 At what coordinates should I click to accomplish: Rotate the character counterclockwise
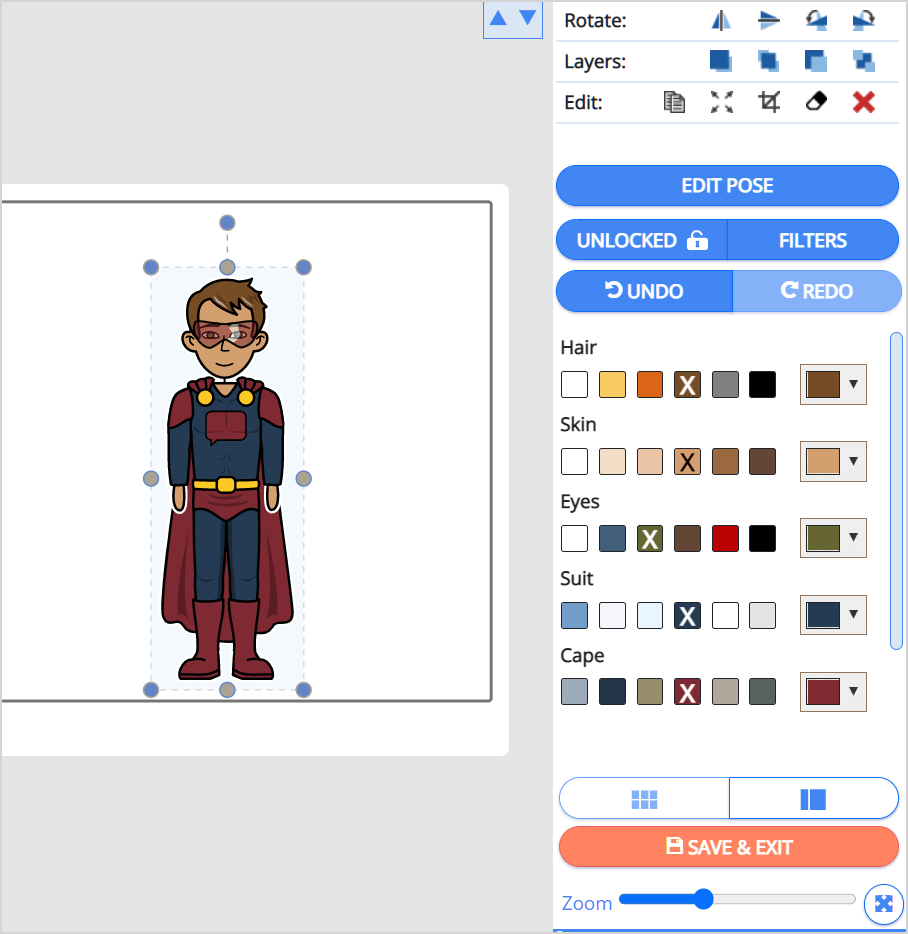[x=816, y=21]
